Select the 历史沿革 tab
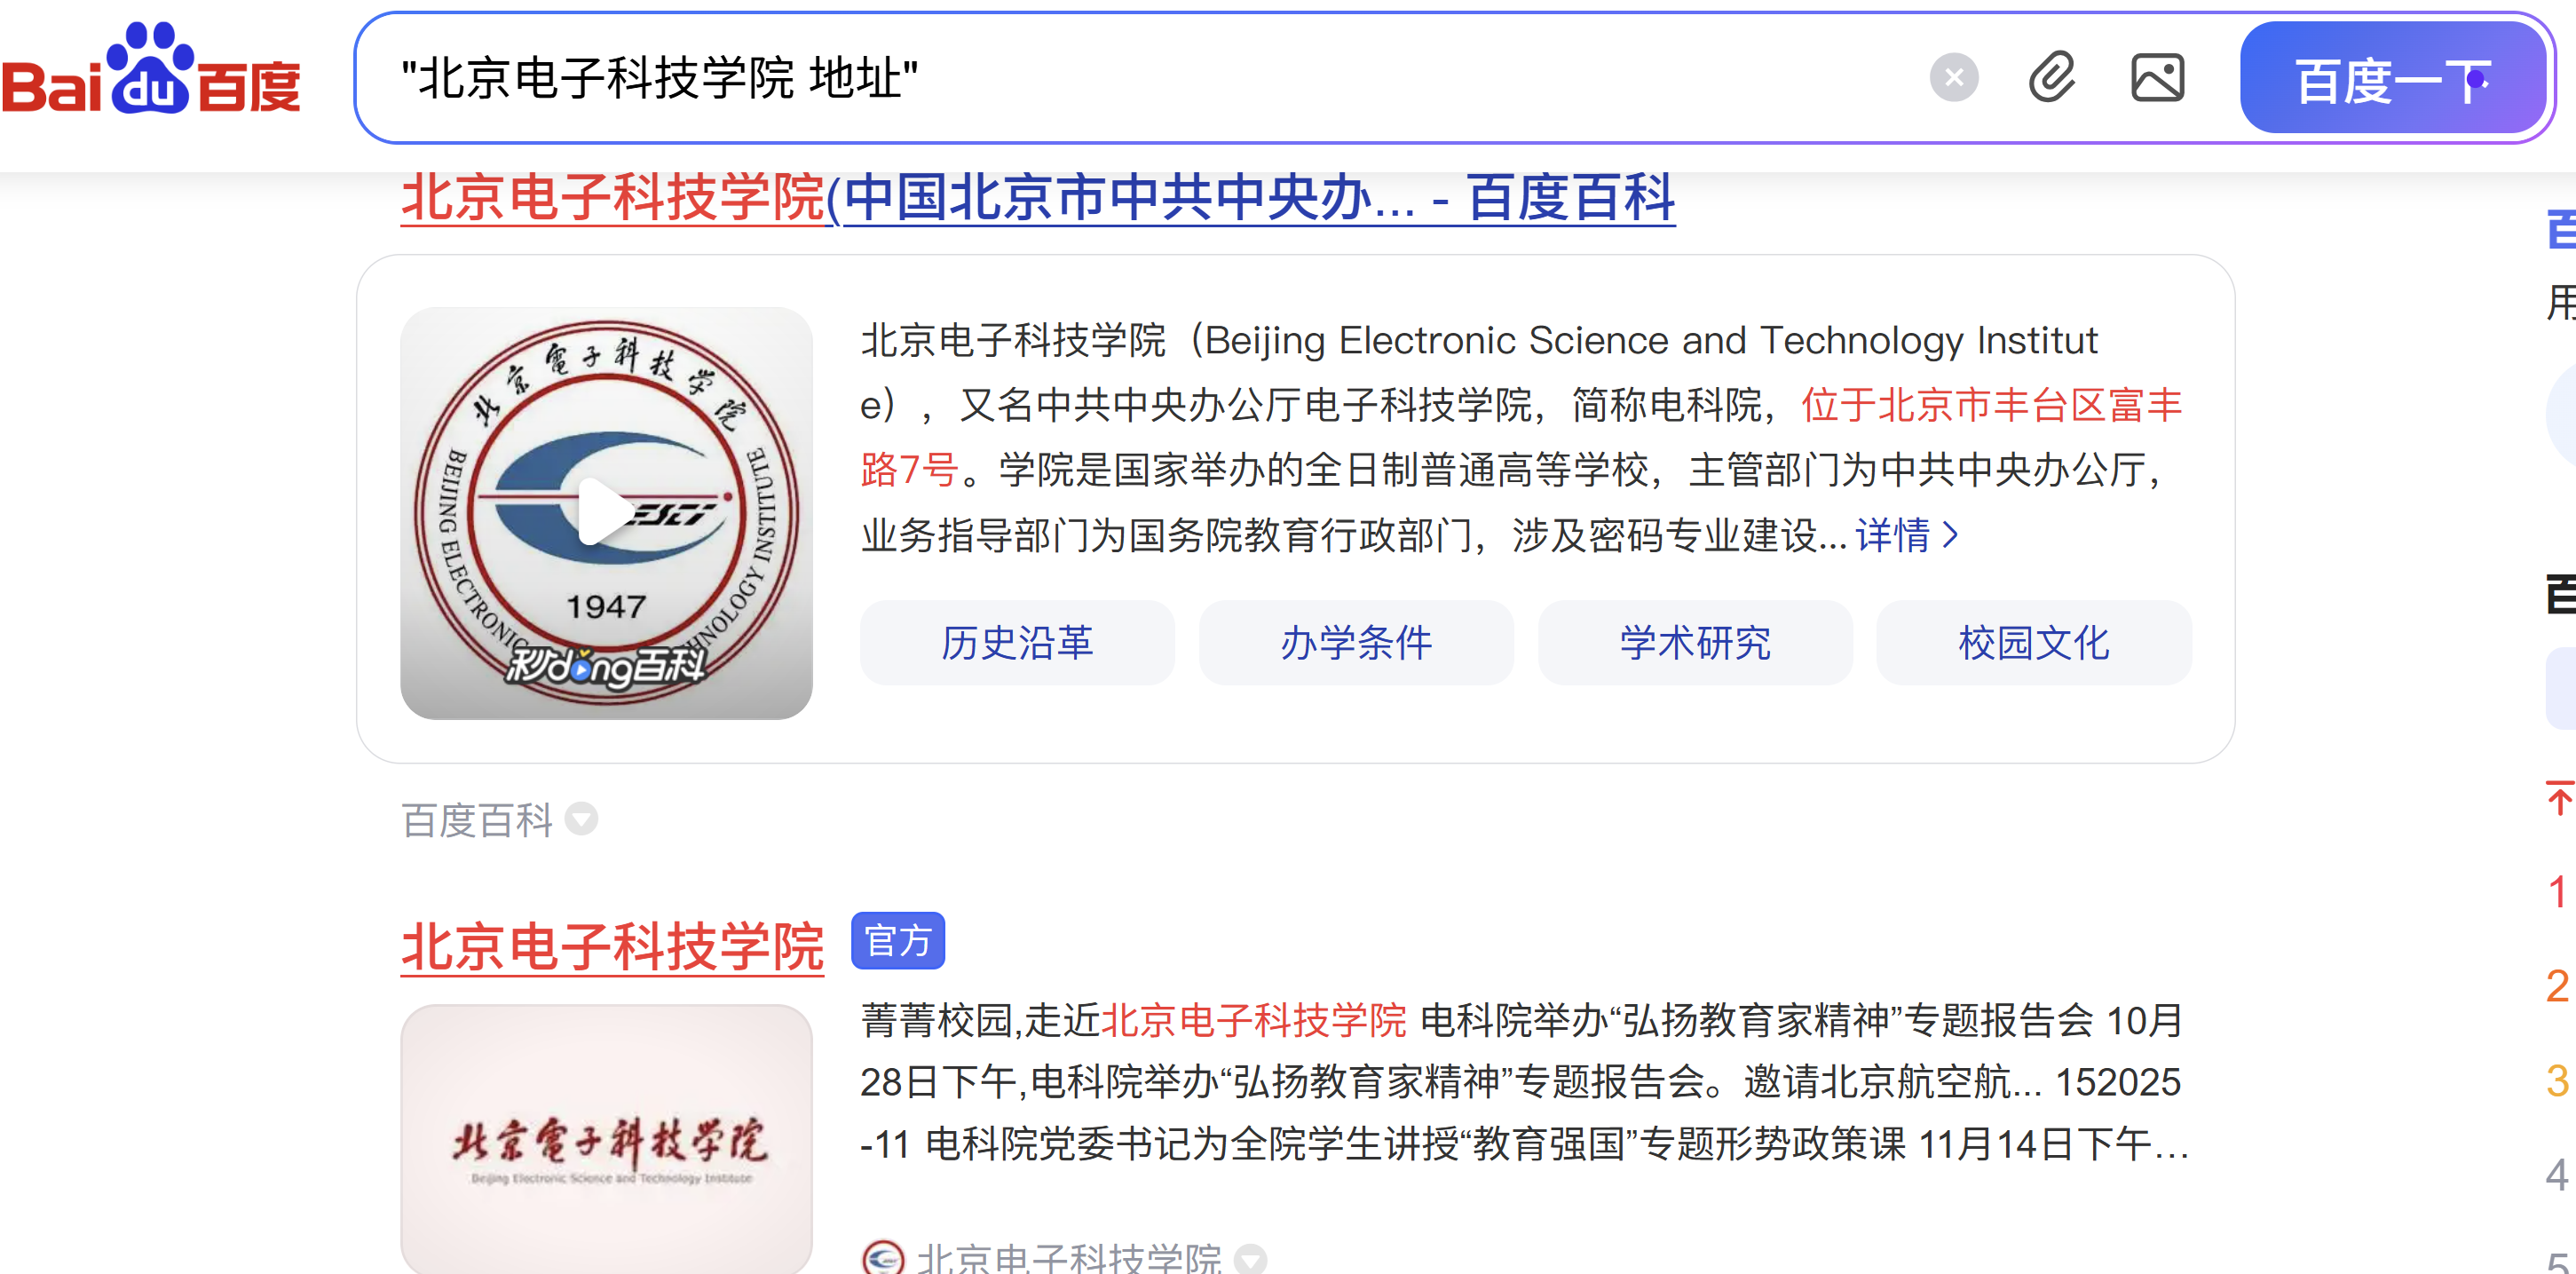Viewport: 2576px width, 1274px height. 1017,642
